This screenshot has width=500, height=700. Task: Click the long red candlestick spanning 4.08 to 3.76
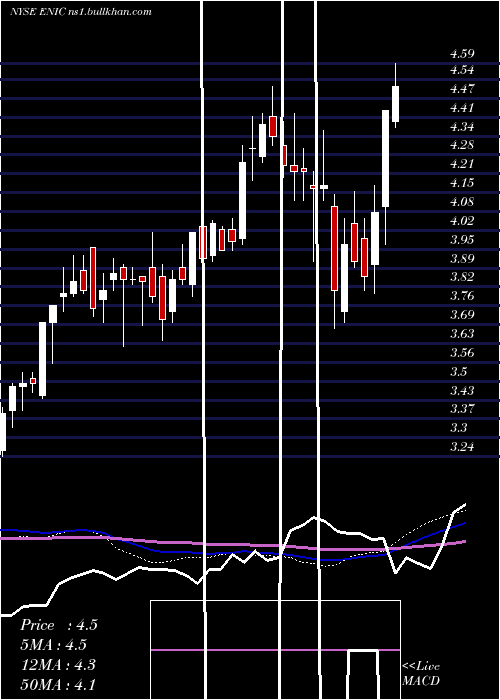tap(334, 248)
